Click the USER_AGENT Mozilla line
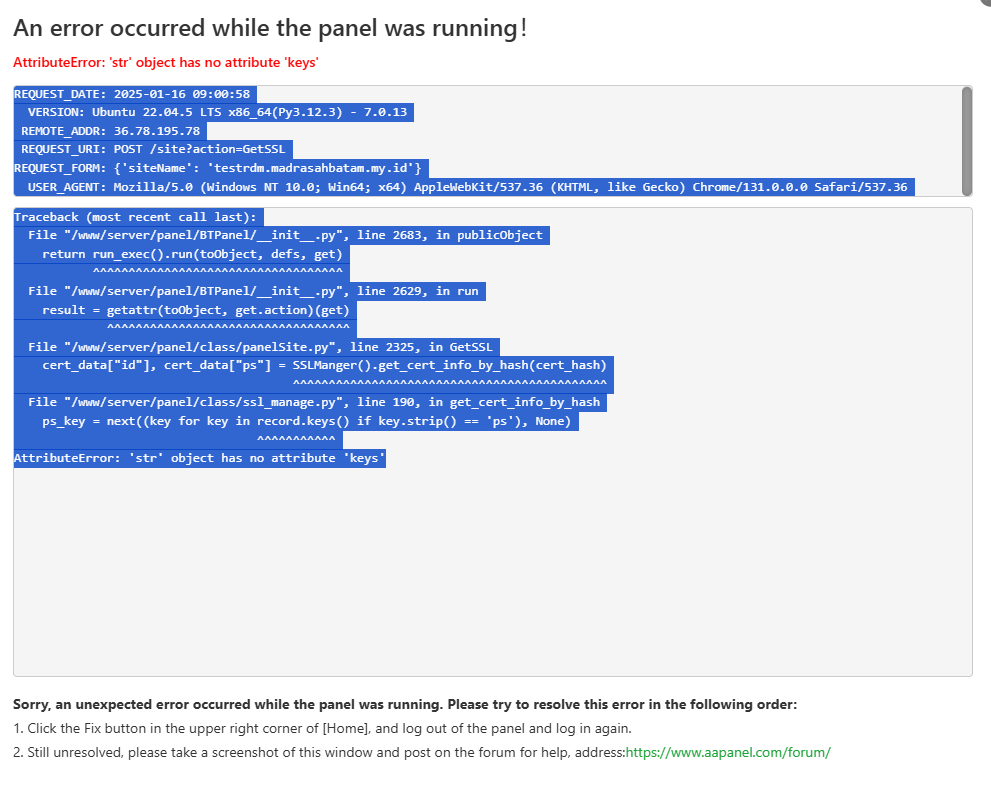This screenshot has height=790, width=991. (467, 187)
